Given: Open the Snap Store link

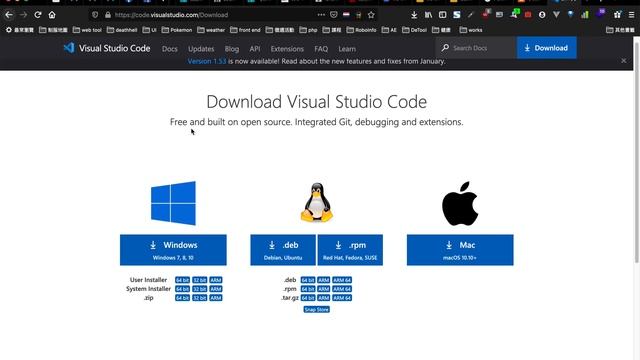Looking at the screenshot, I should (317, 309).
